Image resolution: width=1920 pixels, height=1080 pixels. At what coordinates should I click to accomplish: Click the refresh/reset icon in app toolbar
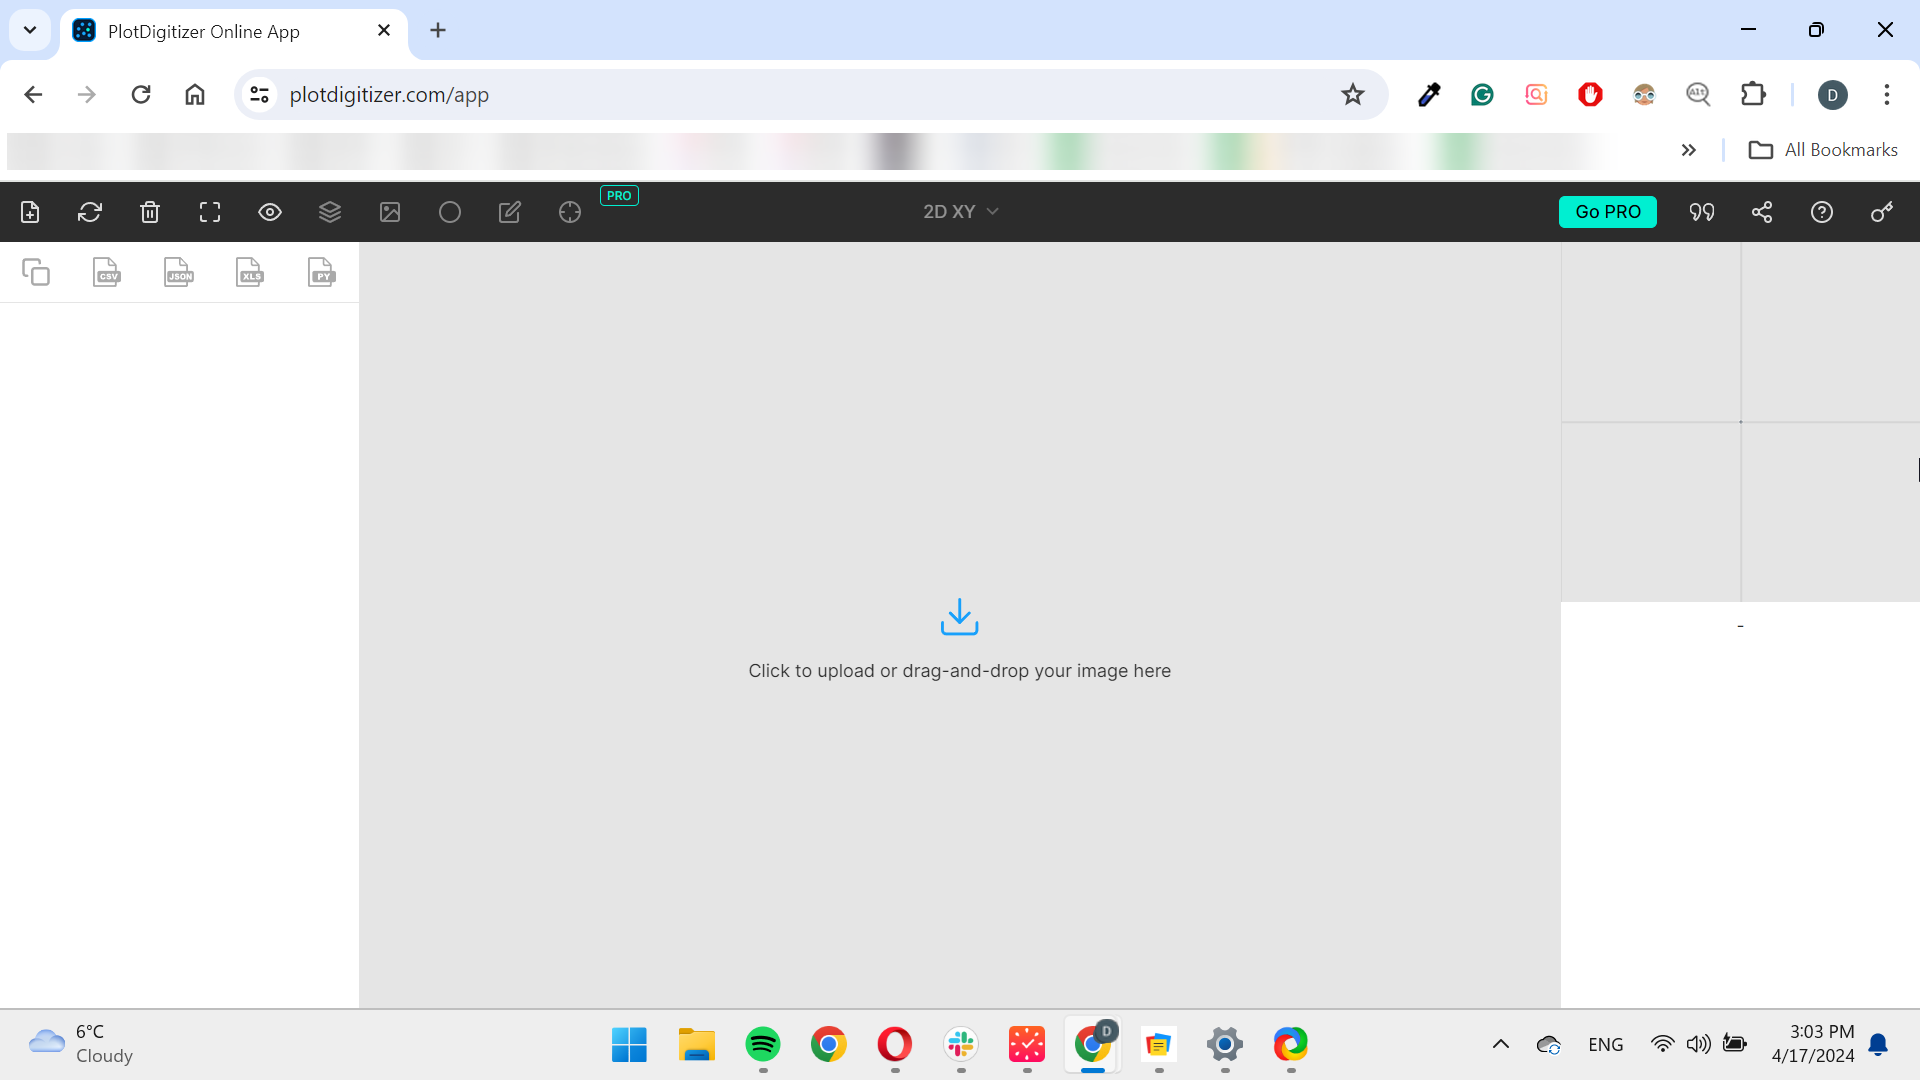pos(90,212)
